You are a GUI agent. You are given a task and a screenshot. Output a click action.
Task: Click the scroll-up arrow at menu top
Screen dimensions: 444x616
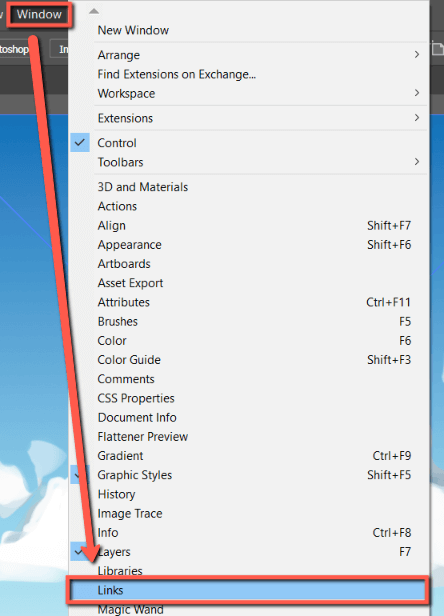pos(94,11)
